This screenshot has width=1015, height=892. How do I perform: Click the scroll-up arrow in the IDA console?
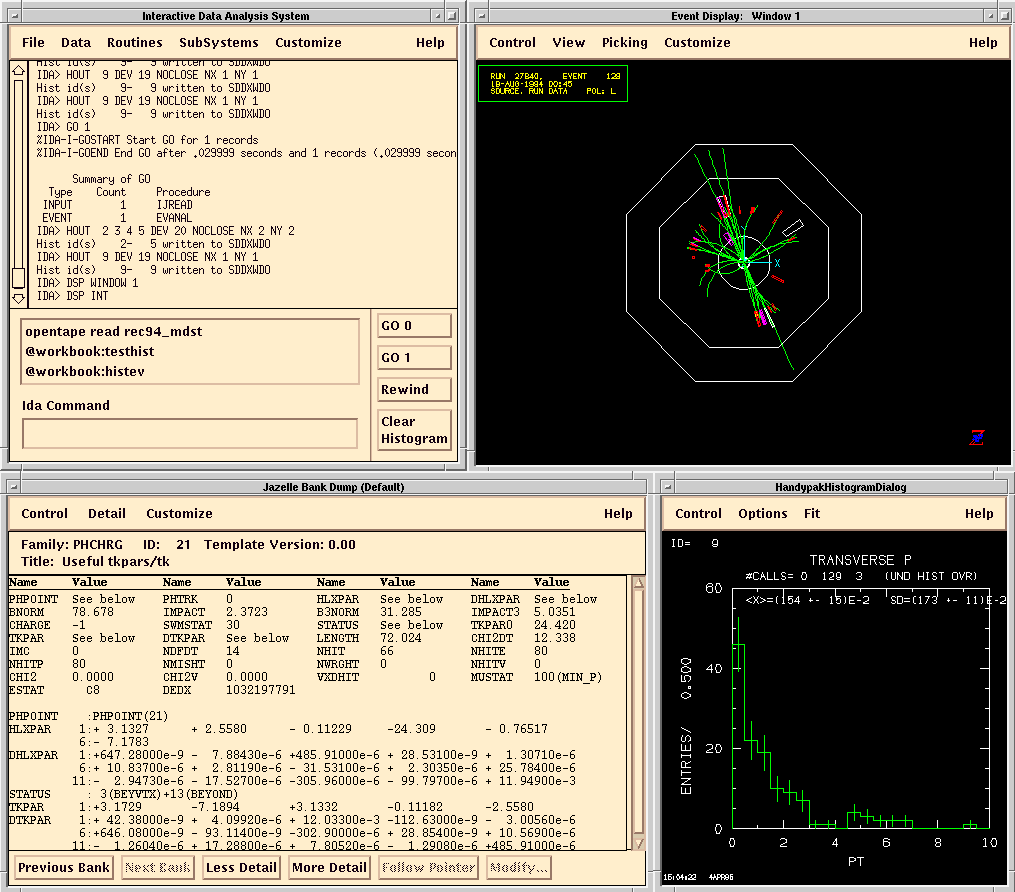coord(18,69)
